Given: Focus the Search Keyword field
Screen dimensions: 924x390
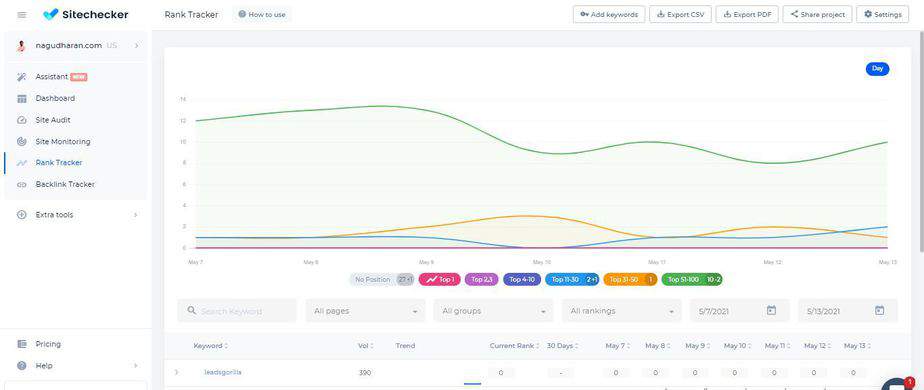Looking at the screenshot, I should [237, 311].
